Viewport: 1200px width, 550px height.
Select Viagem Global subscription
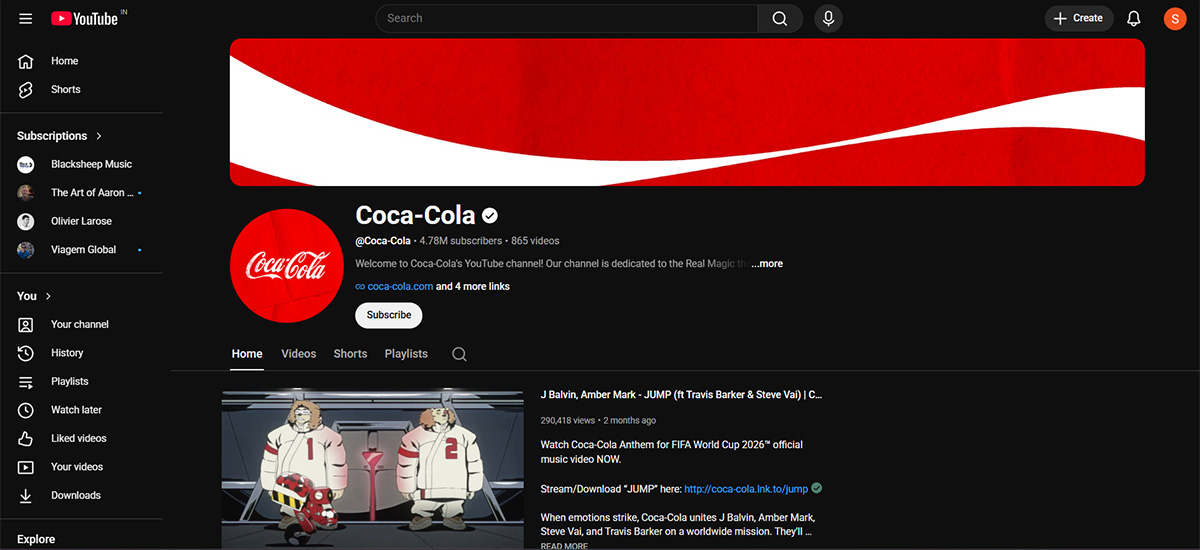click(81, 250)
